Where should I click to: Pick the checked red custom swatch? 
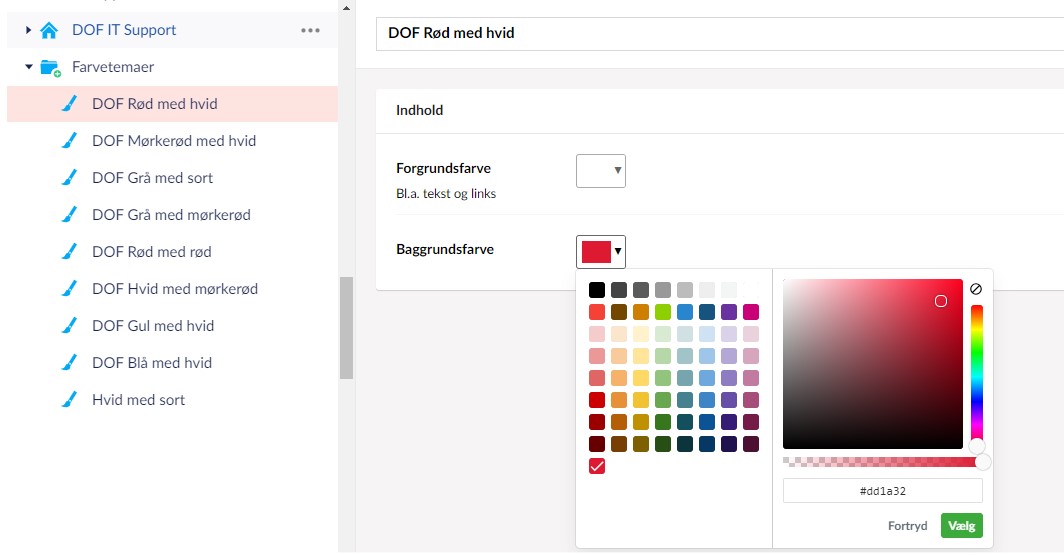[x=597, y=466]
